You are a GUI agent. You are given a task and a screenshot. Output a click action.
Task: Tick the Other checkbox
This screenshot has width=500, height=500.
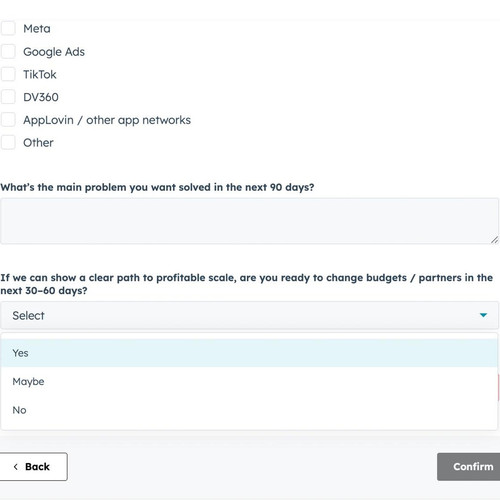point(8,142)
